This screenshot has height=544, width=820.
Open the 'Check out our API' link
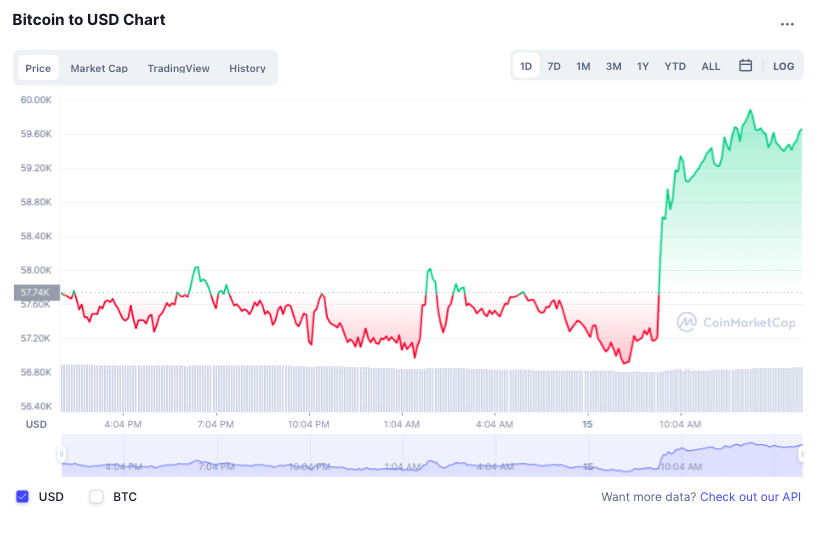tap(750, 497)
